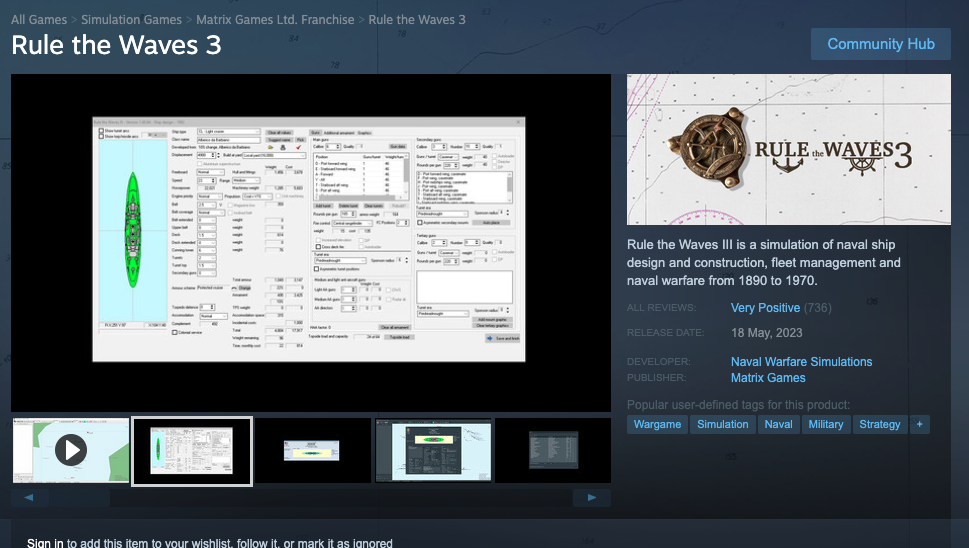Select the third small ship profile thumbnail

[313, 450]
